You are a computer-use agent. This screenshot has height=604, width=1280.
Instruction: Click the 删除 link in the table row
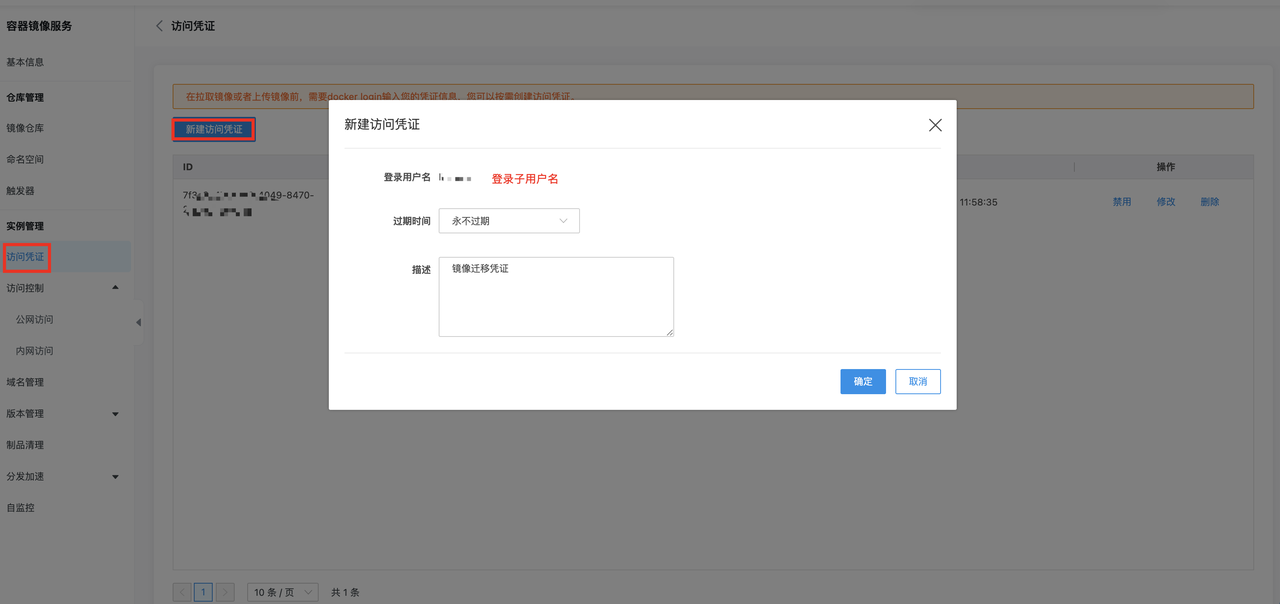click(1210, 202)
